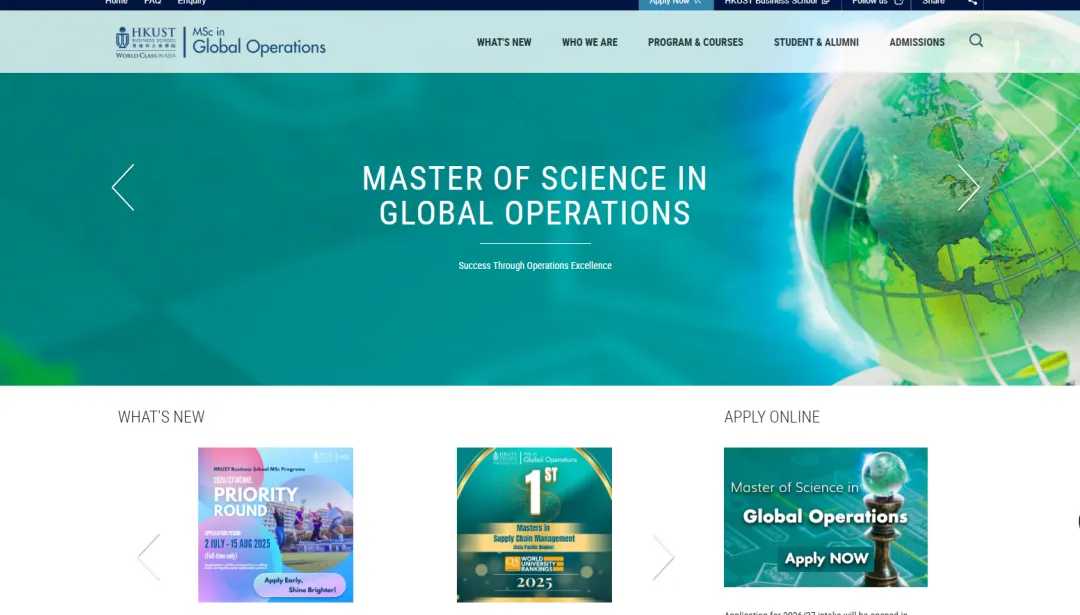
Task: Open the Enquiry link in top bar
Action: (191, 3)
